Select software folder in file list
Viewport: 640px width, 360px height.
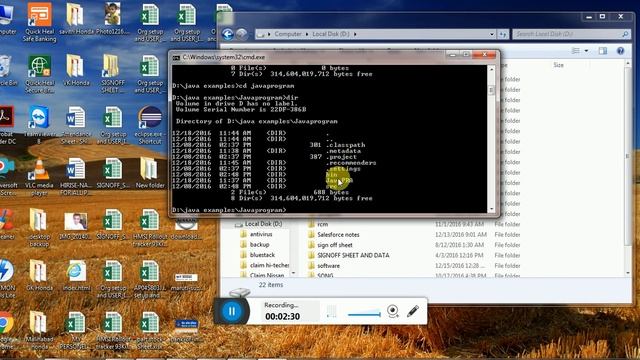pyautogui.click(x=328, y=266)
